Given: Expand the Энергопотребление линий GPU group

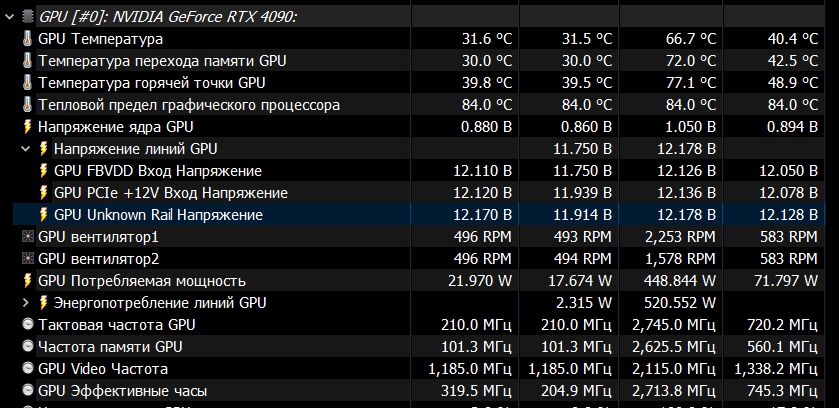Looking at the screenshot, I should 27,302.
